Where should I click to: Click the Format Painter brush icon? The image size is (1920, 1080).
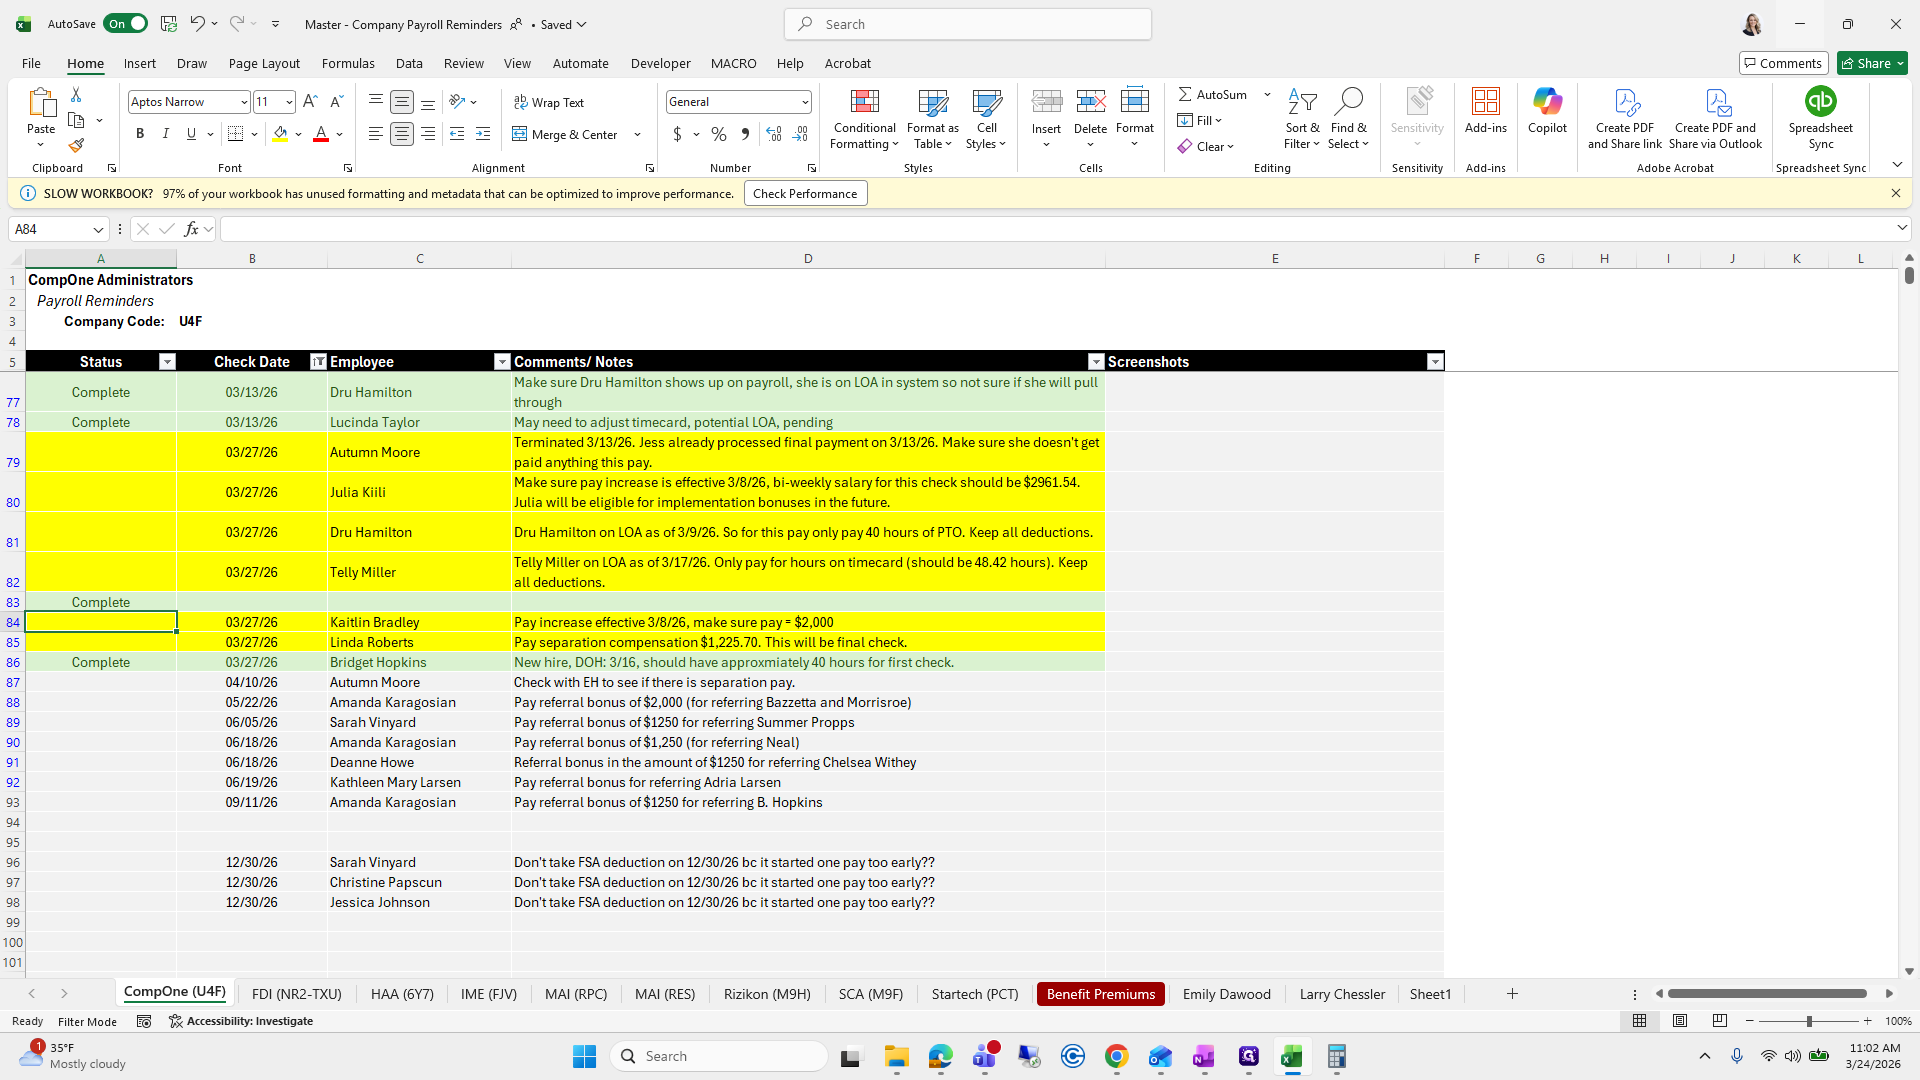pyautogui.click(x=76, y=146)
